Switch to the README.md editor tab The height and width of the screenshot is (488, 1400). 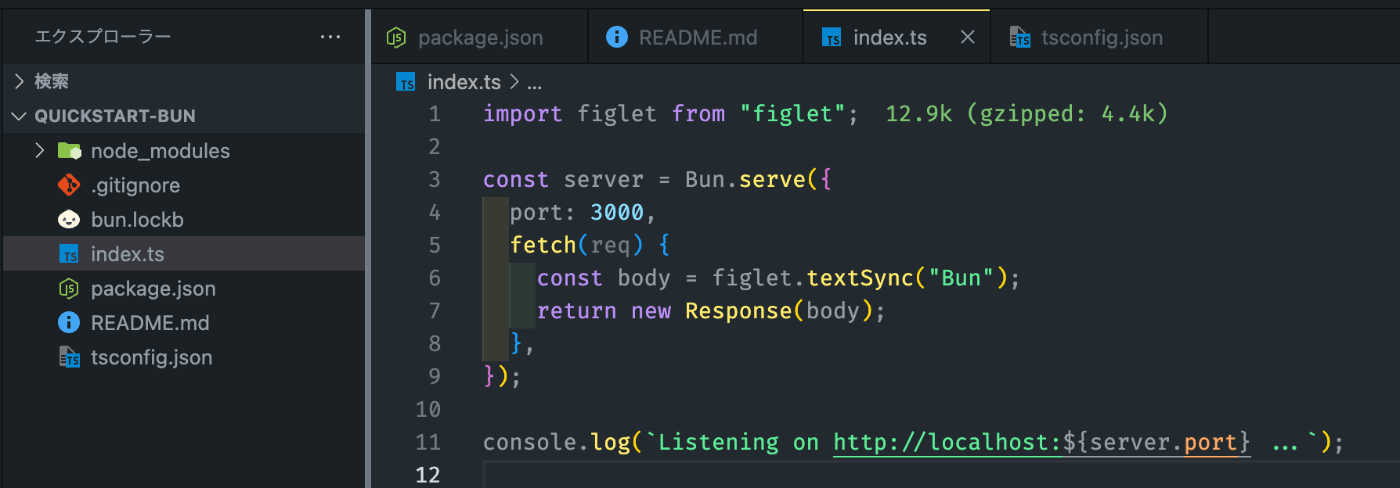pyautogui.click(x=696, y=38)
